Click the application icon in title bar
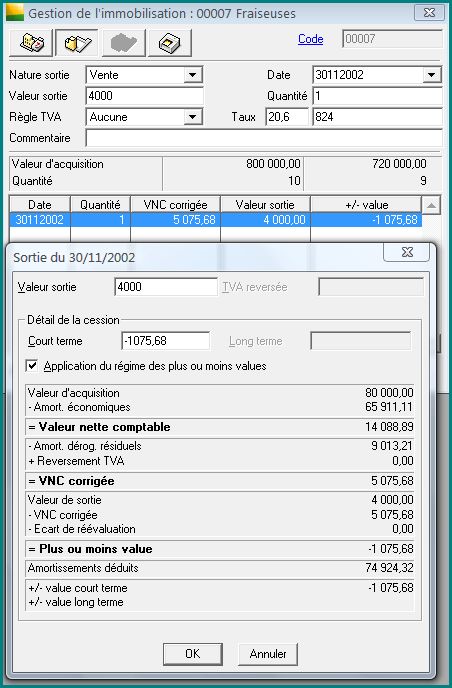452x688 pixels. (x=14, y=12)
